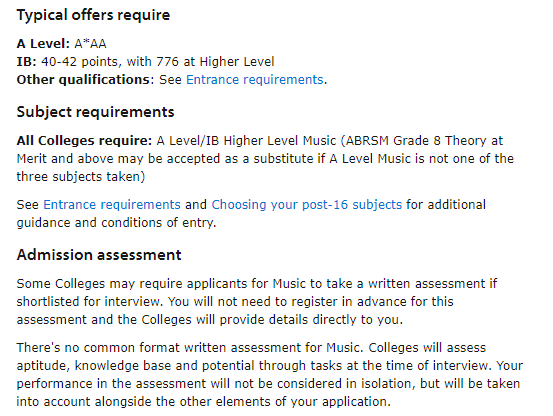Click the Admission assessment heading
Screen dimensions: 553x416
coord(99,255)
